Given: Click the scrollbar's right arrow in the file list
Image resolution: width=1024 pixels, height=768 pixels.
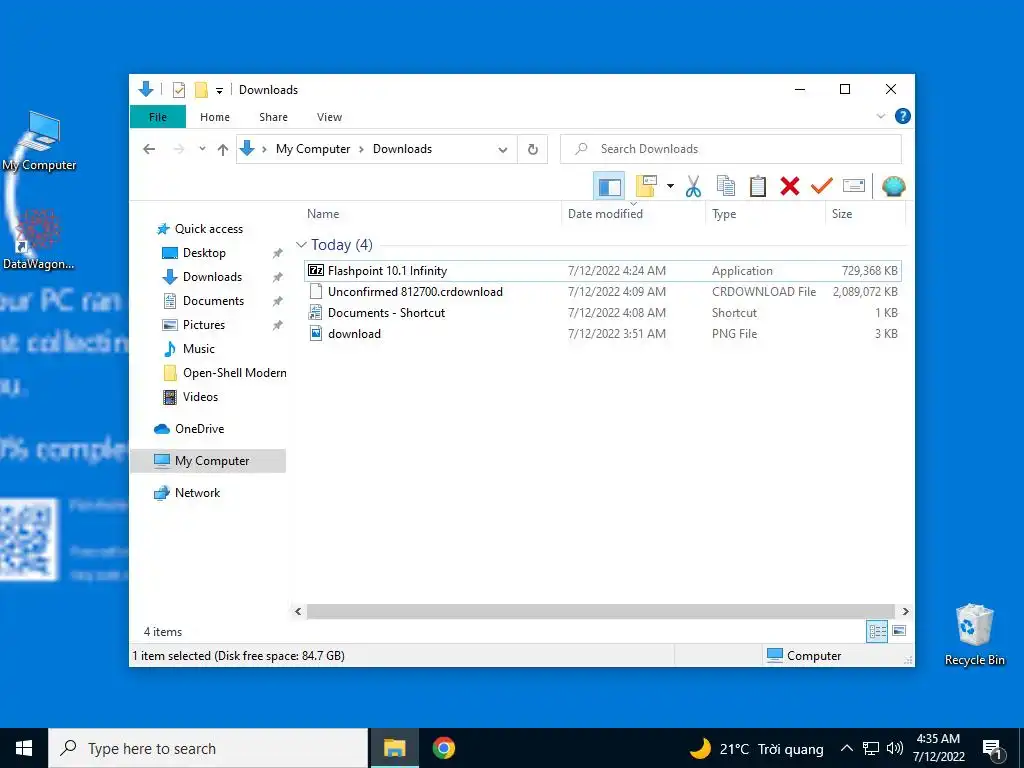Looking at the screenshot, I should tap(905, 611).
